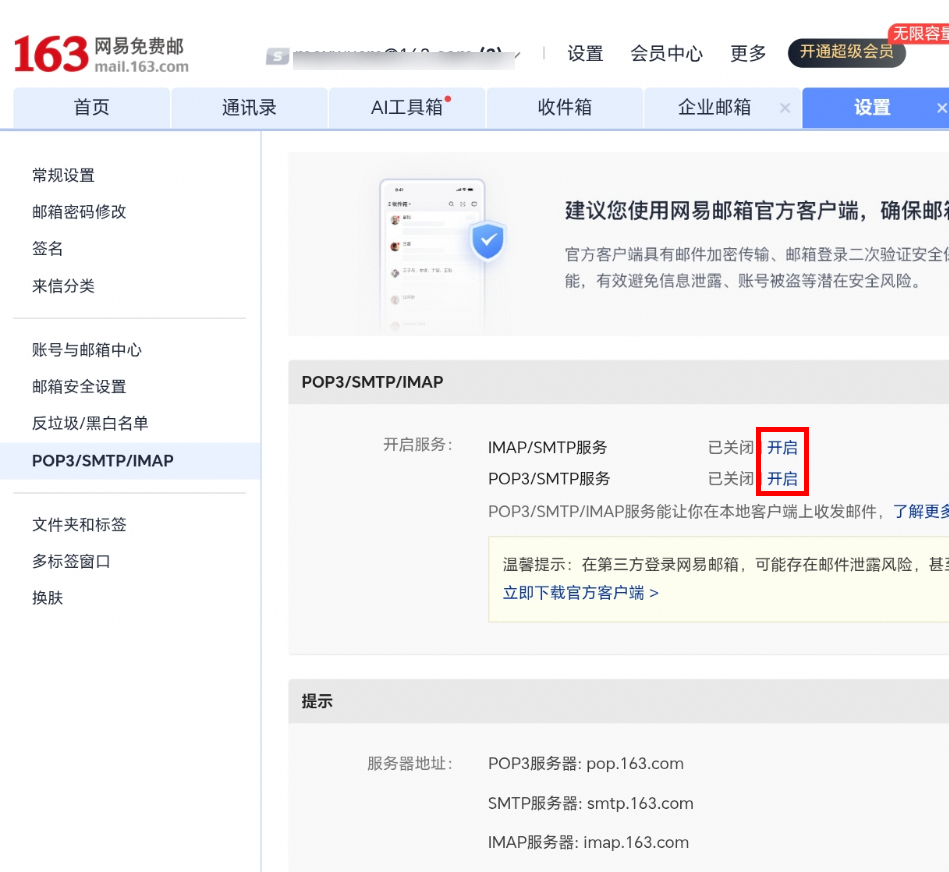Click text IMAP服务器: imap.163.com
Screen dimensions: 949x872
coord(588,842)
